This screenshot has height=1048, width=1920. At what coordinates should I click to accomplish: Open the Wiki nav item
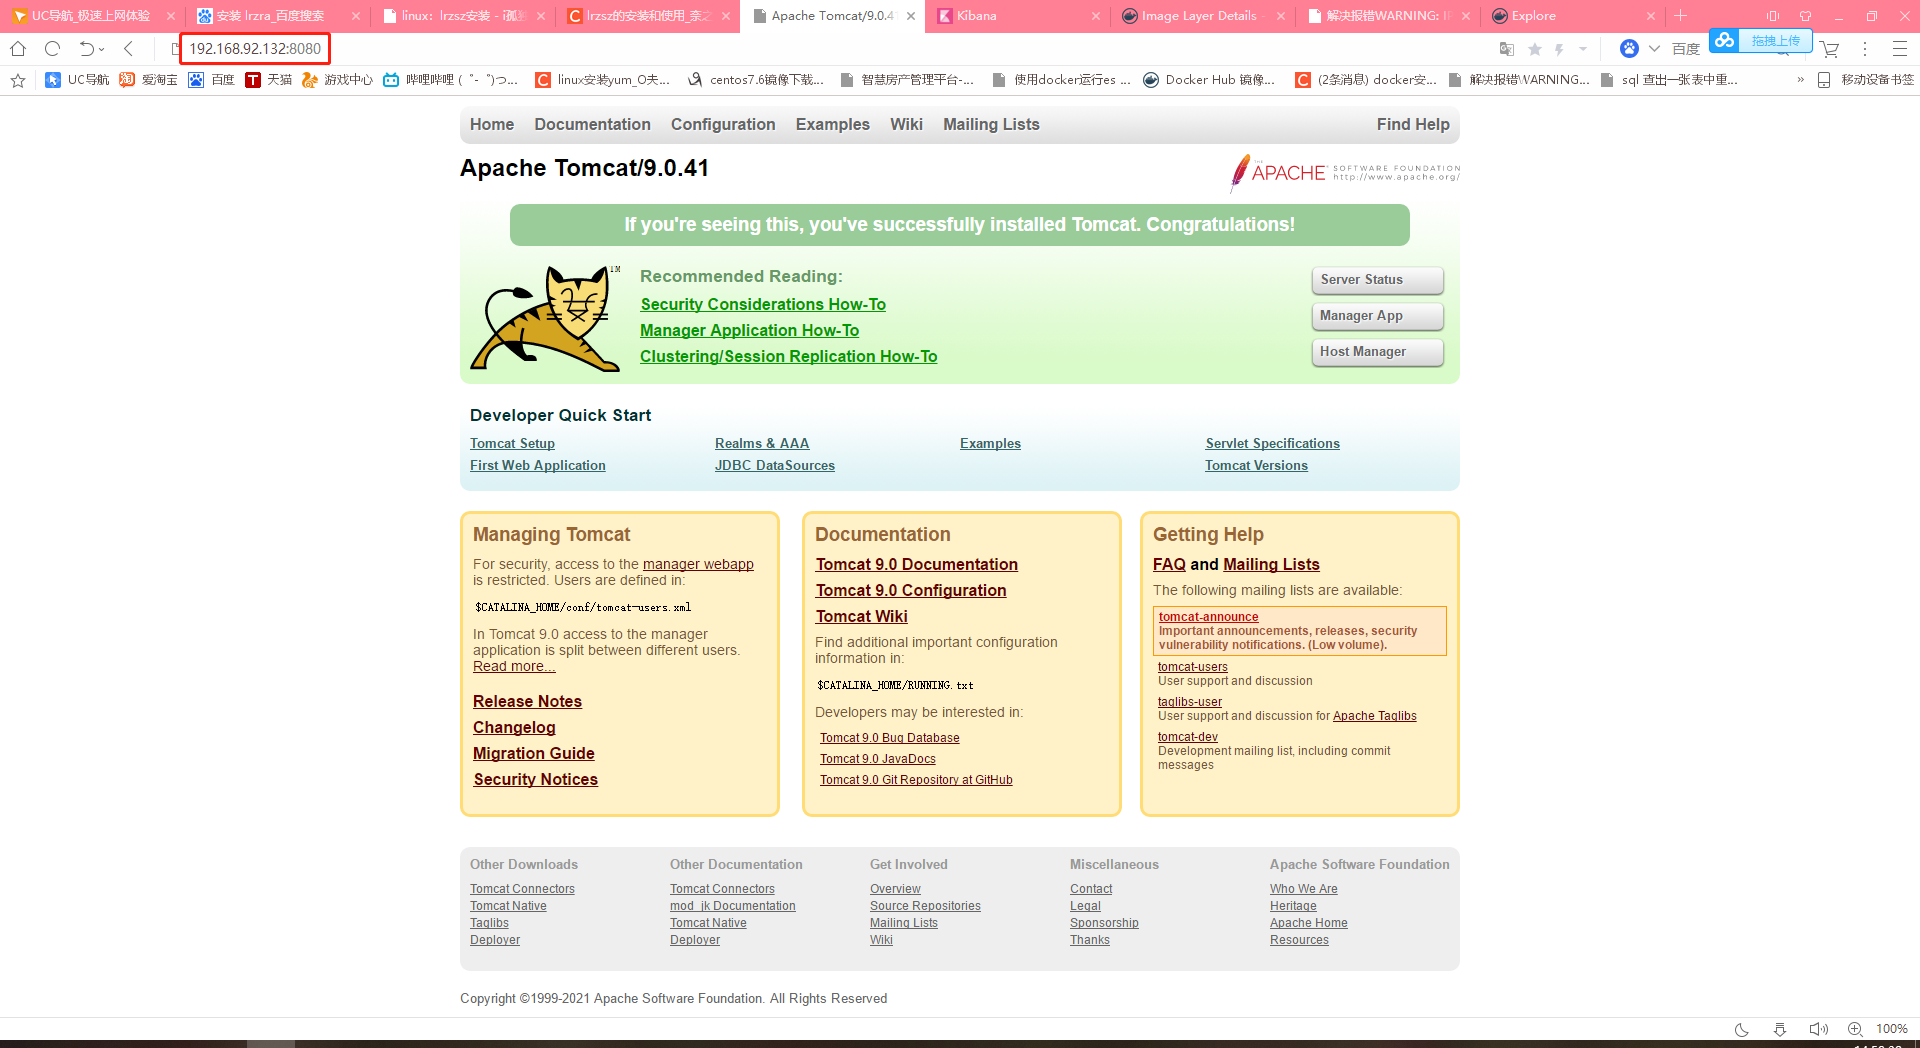pos(906,124)
